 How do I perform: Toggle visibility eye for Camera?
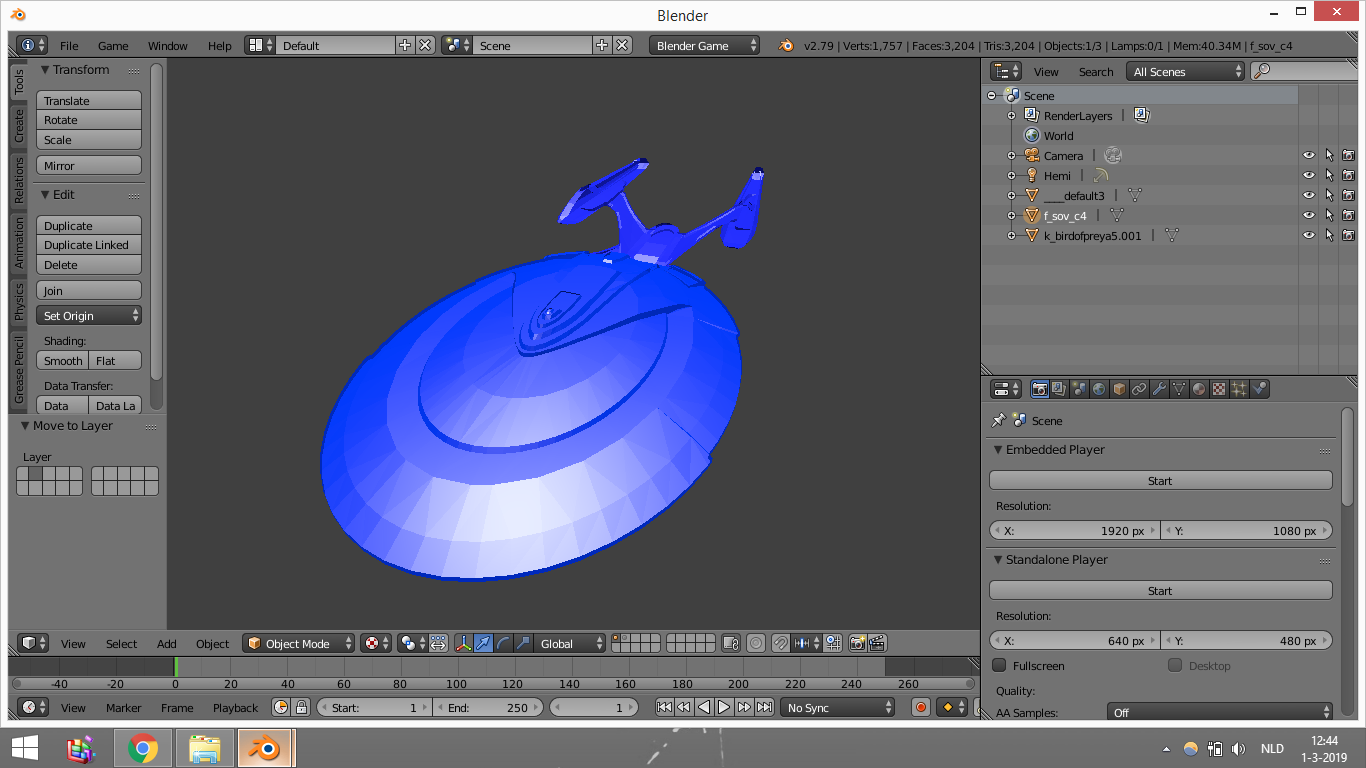pos(1308,155)
